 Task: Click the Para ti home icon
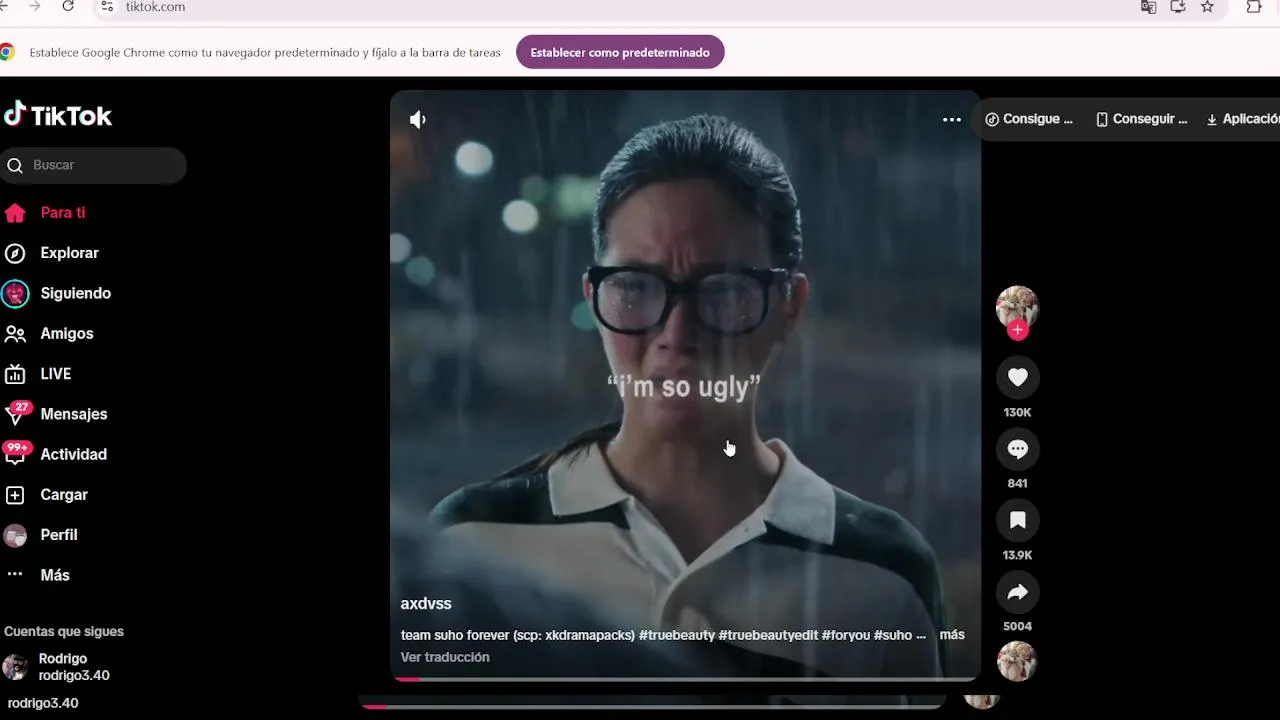click(x=15, y=213)
